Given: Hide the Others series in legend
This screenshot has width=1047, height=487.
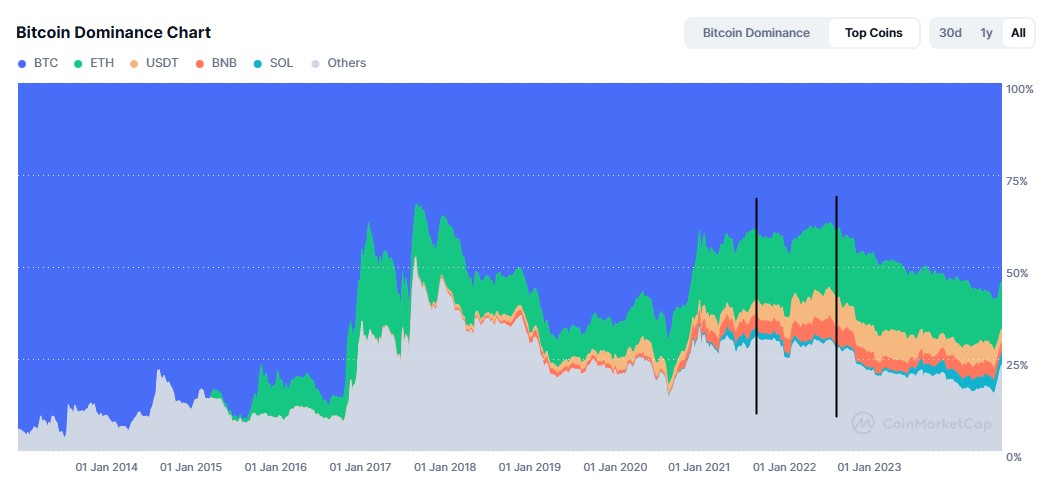Looking at the screenshot, I should (x=338, y=63).
